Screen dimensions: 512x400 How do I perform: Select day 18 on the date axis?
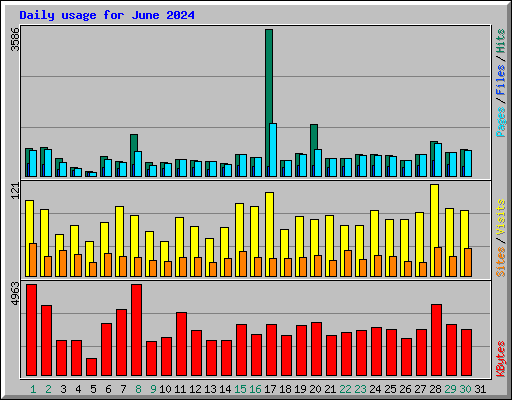point(285,389)
